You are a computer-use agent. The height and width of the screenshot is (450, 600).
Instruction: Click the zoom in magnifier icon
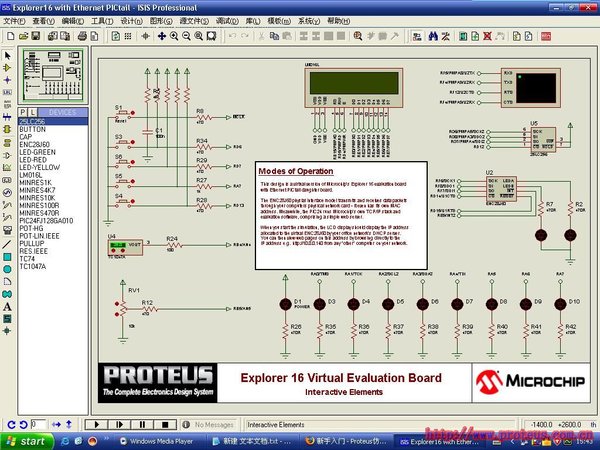tap(173, 36)
